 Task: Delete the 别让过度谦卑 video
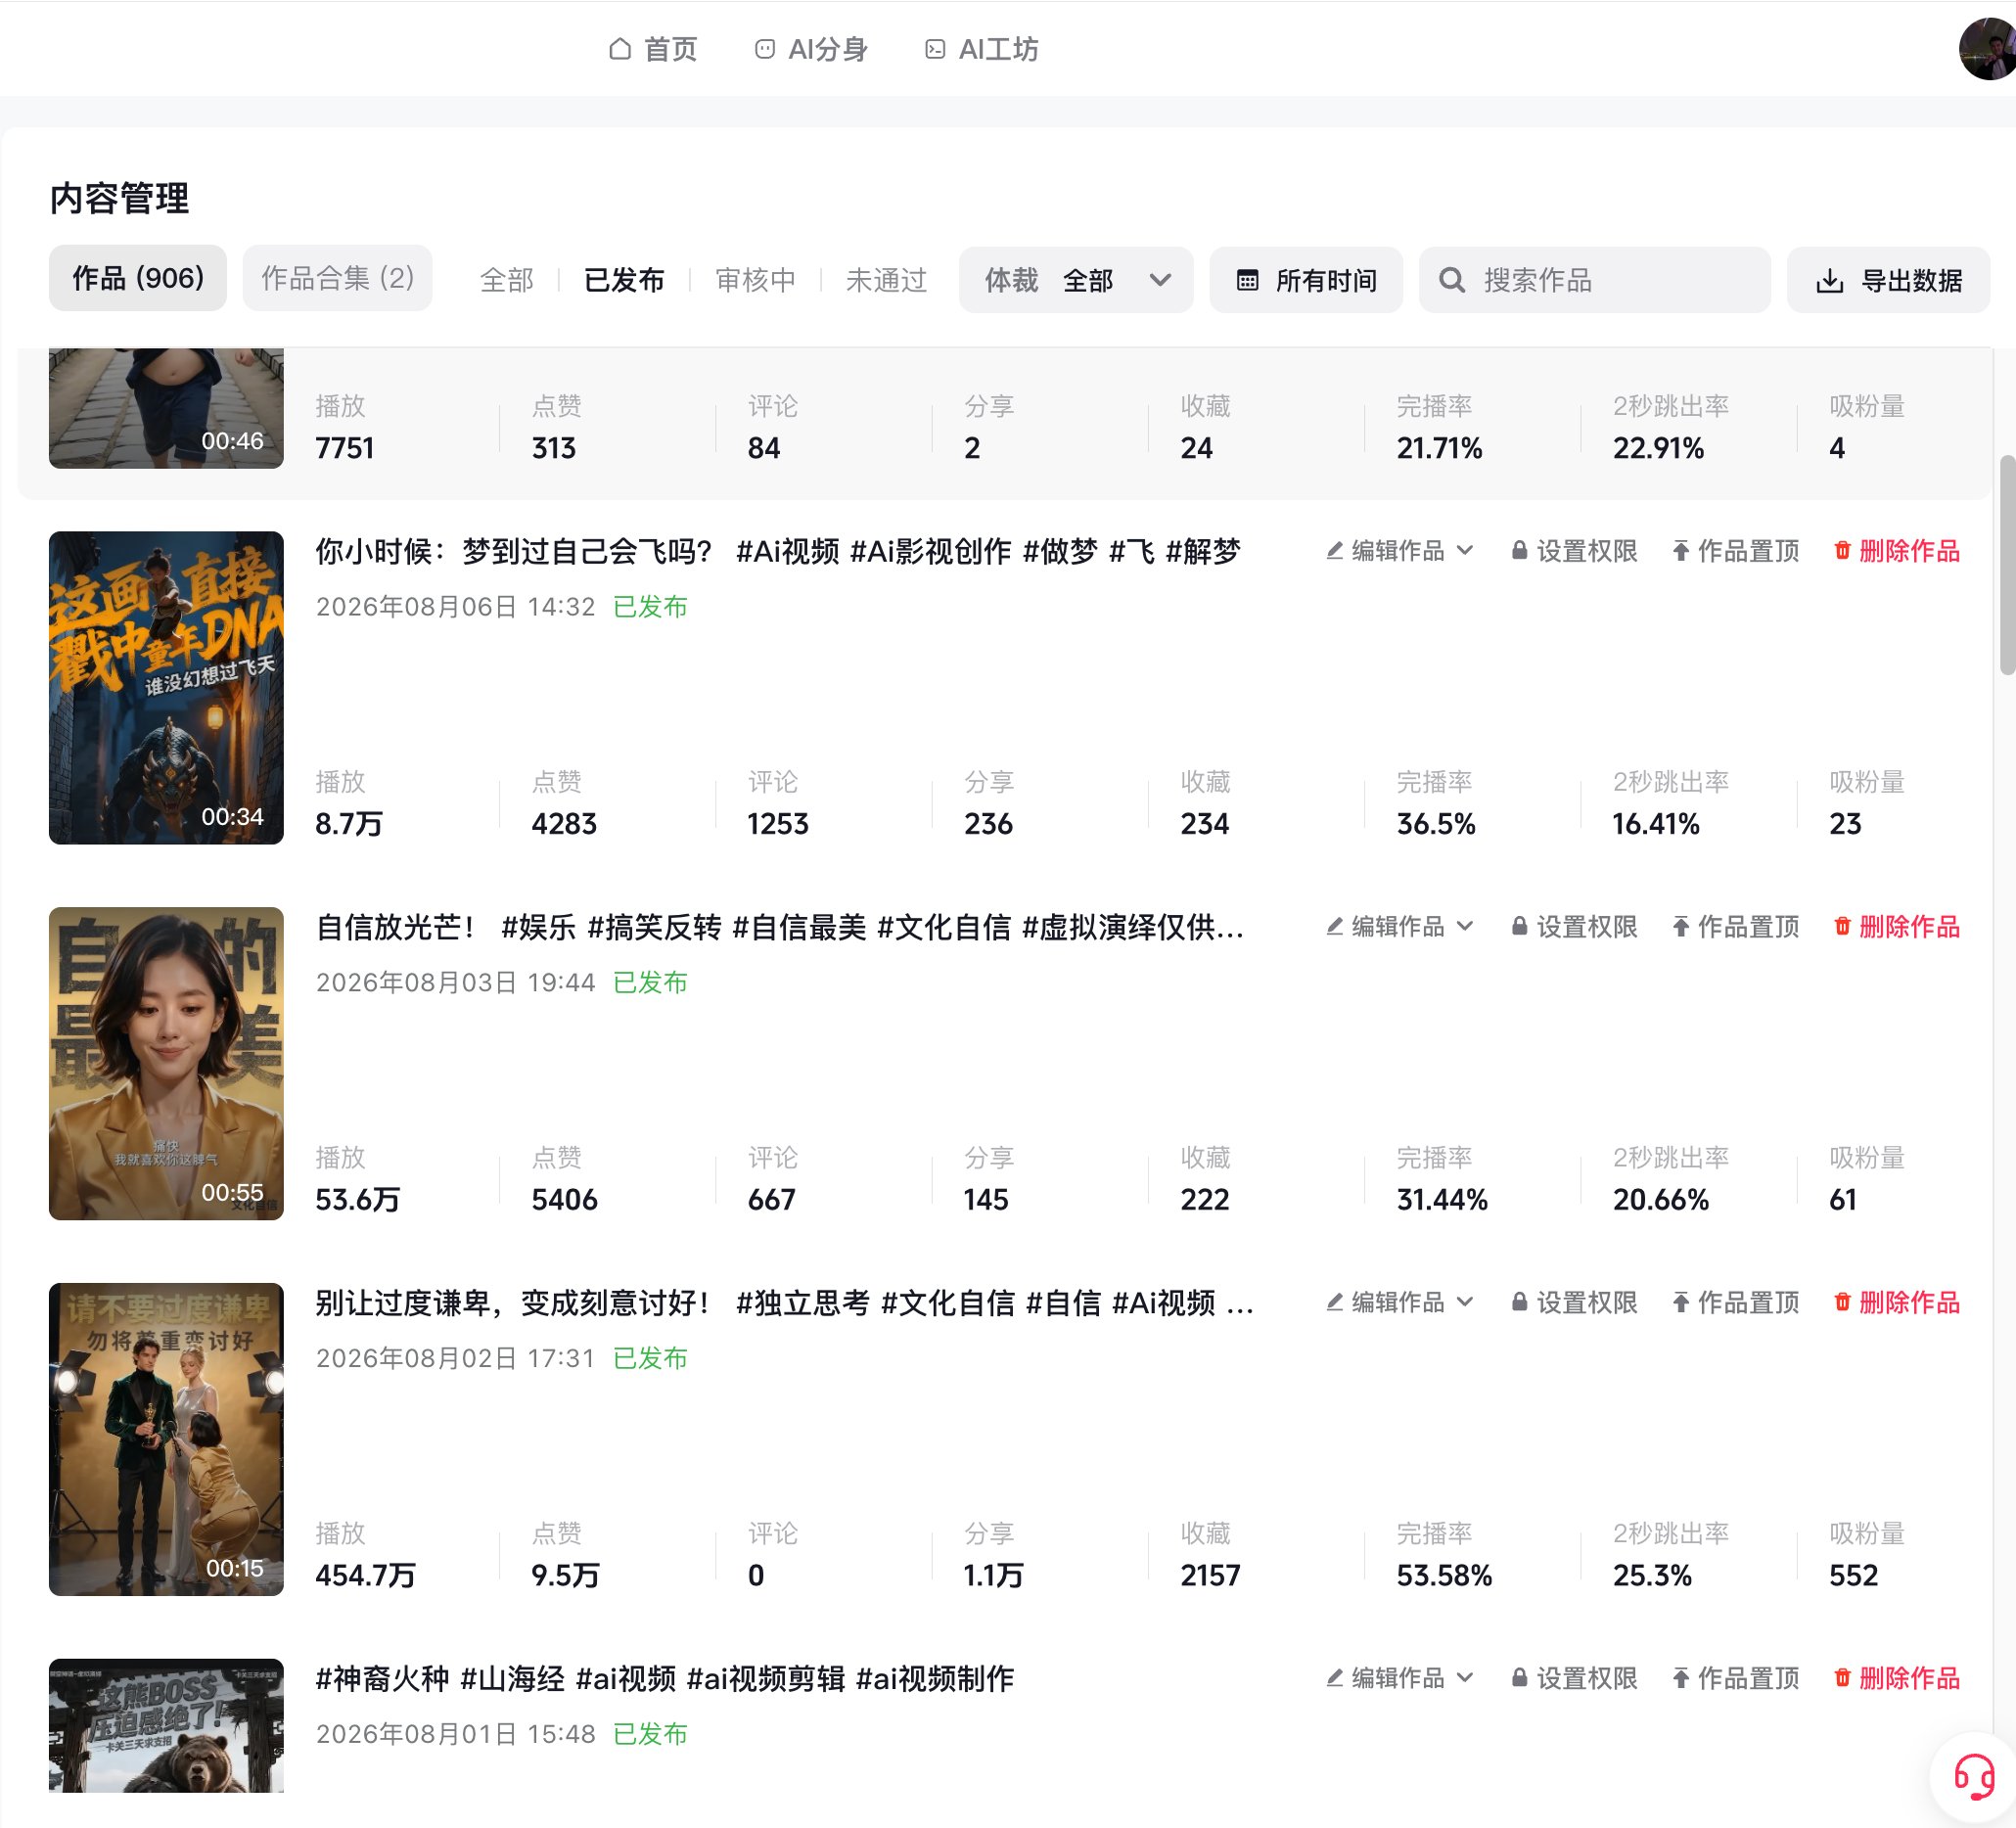click(x=1896, y=1303)
